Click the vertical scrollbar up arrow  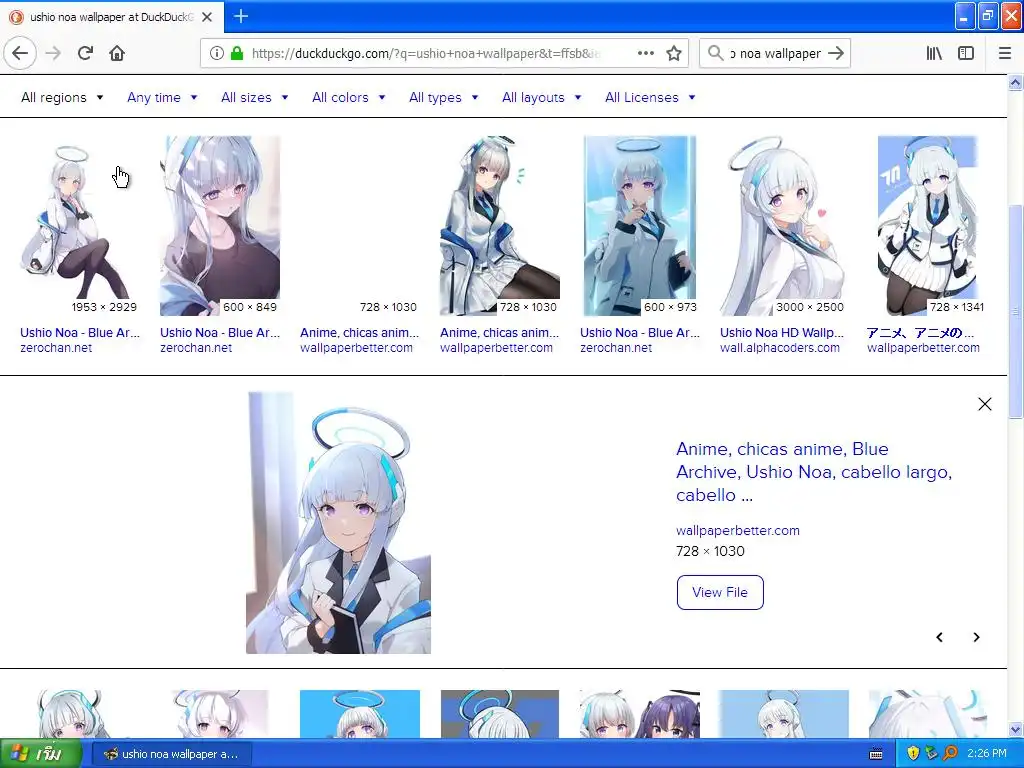(1016, 83)
